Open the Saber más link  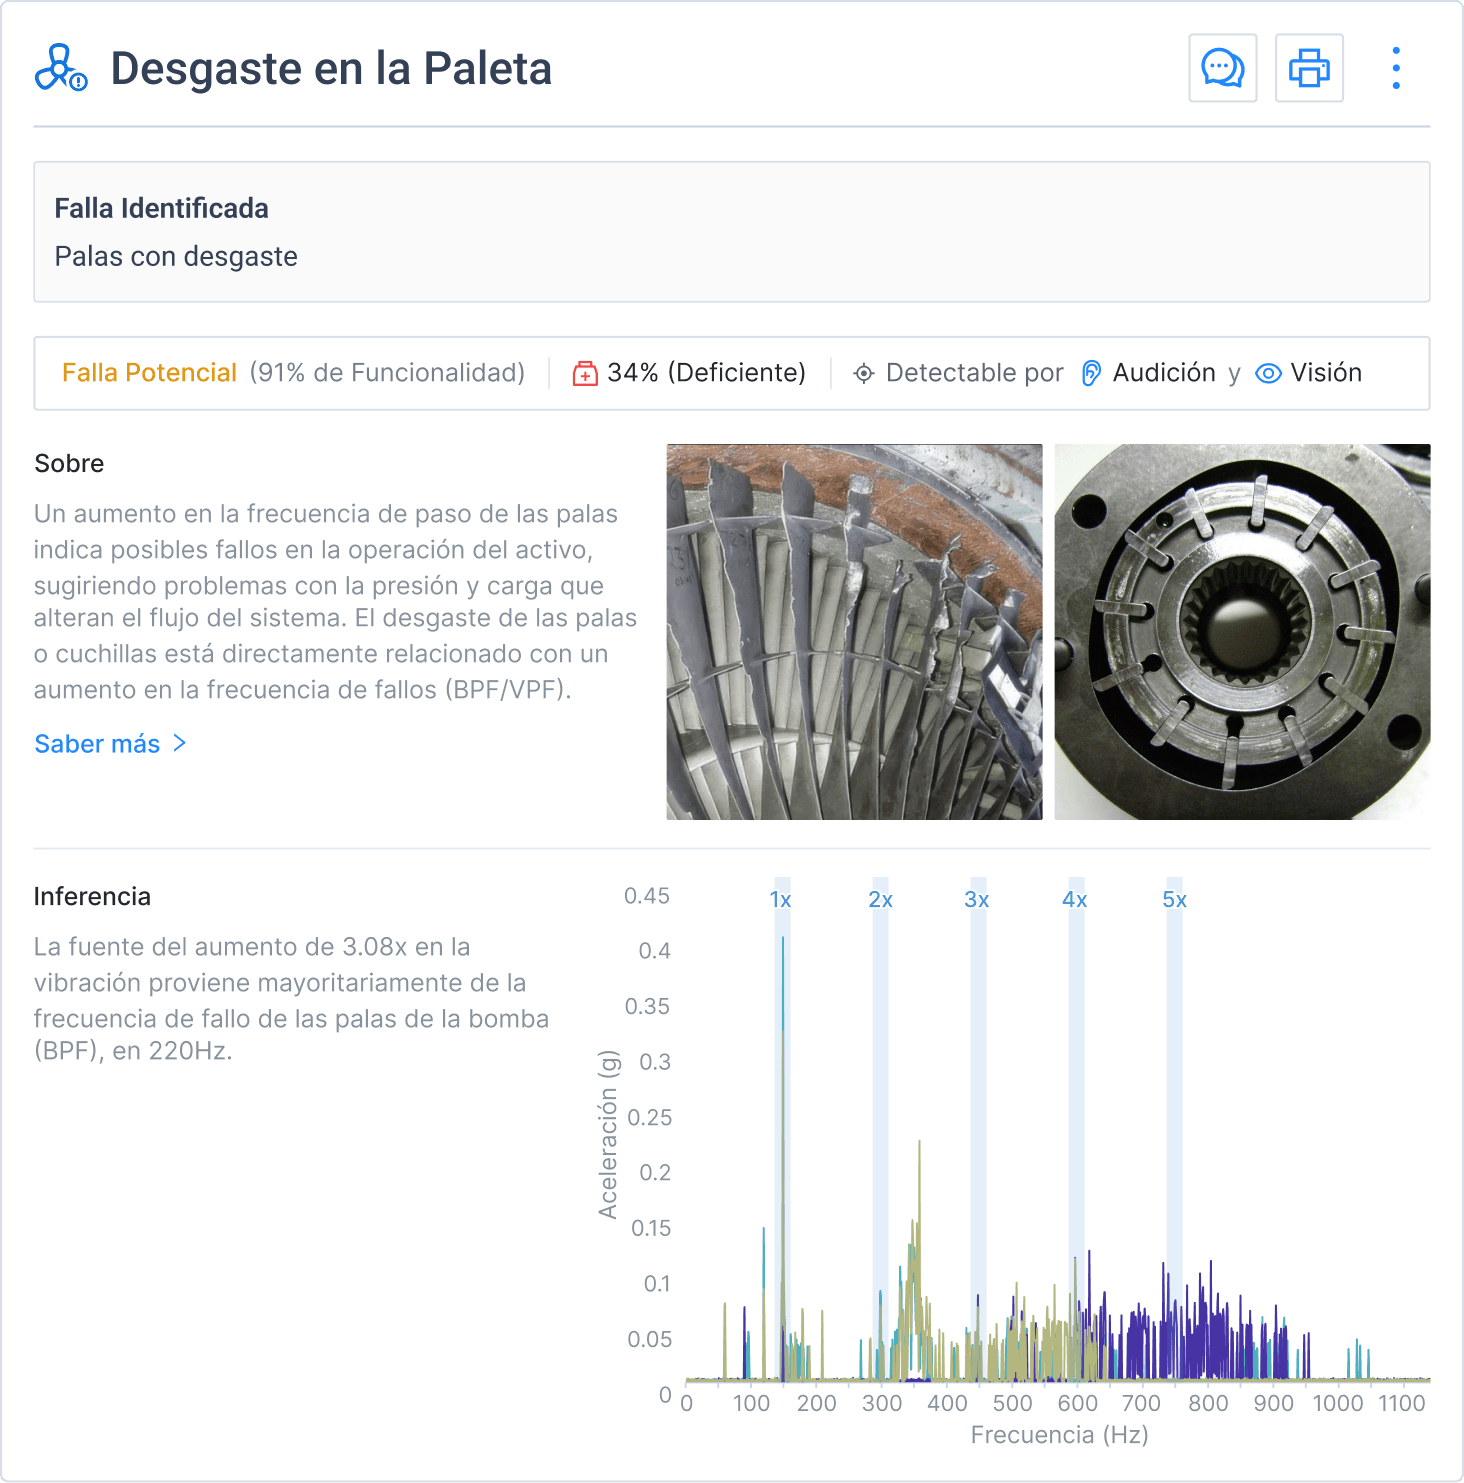[97, 744]
